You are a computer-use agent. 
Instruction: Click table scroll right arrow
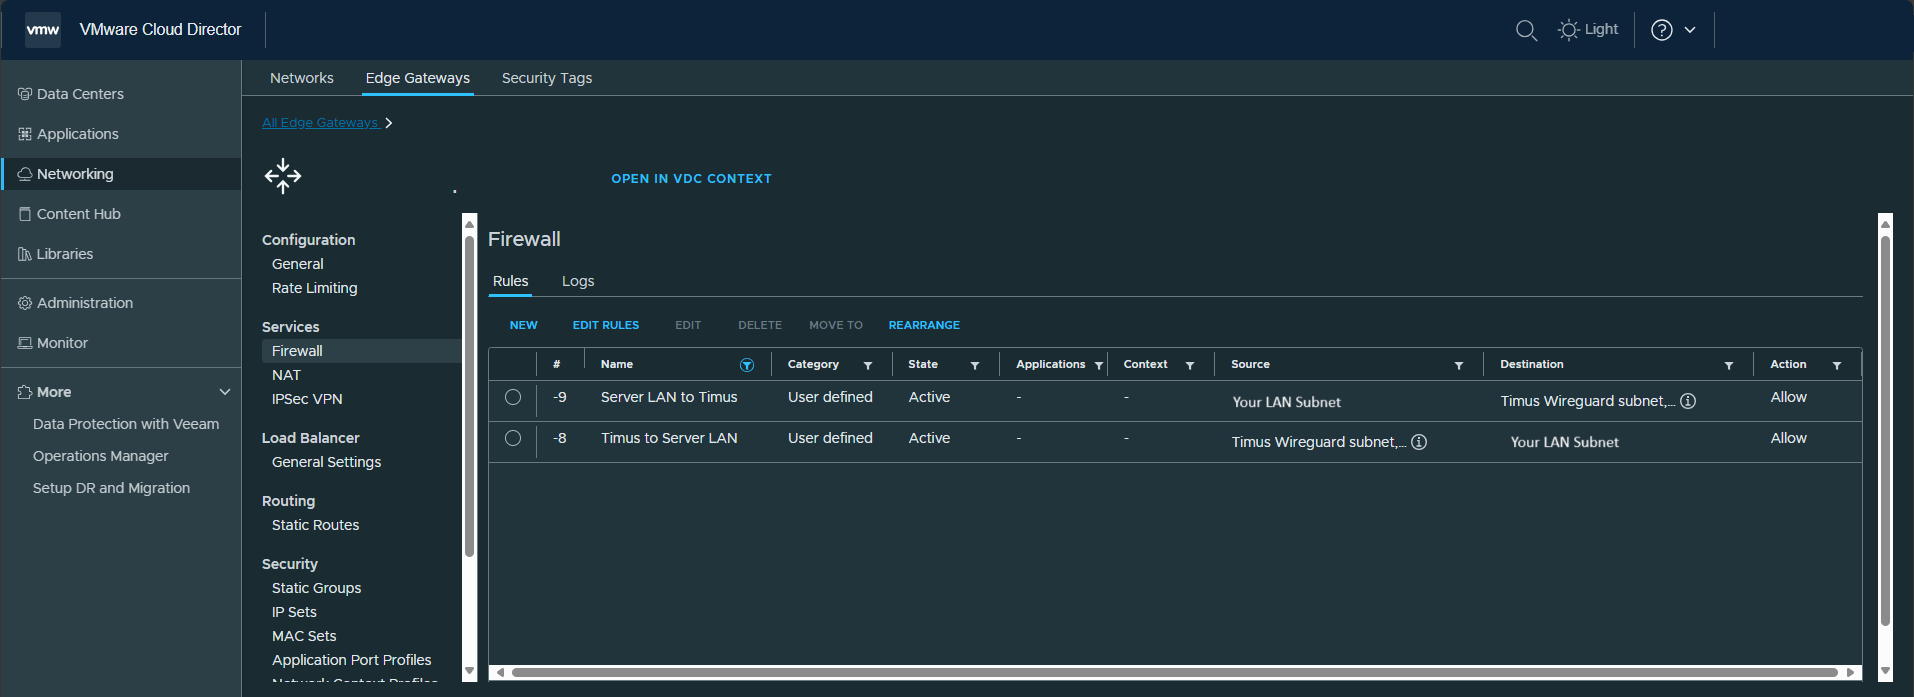tap(1851, 672)
